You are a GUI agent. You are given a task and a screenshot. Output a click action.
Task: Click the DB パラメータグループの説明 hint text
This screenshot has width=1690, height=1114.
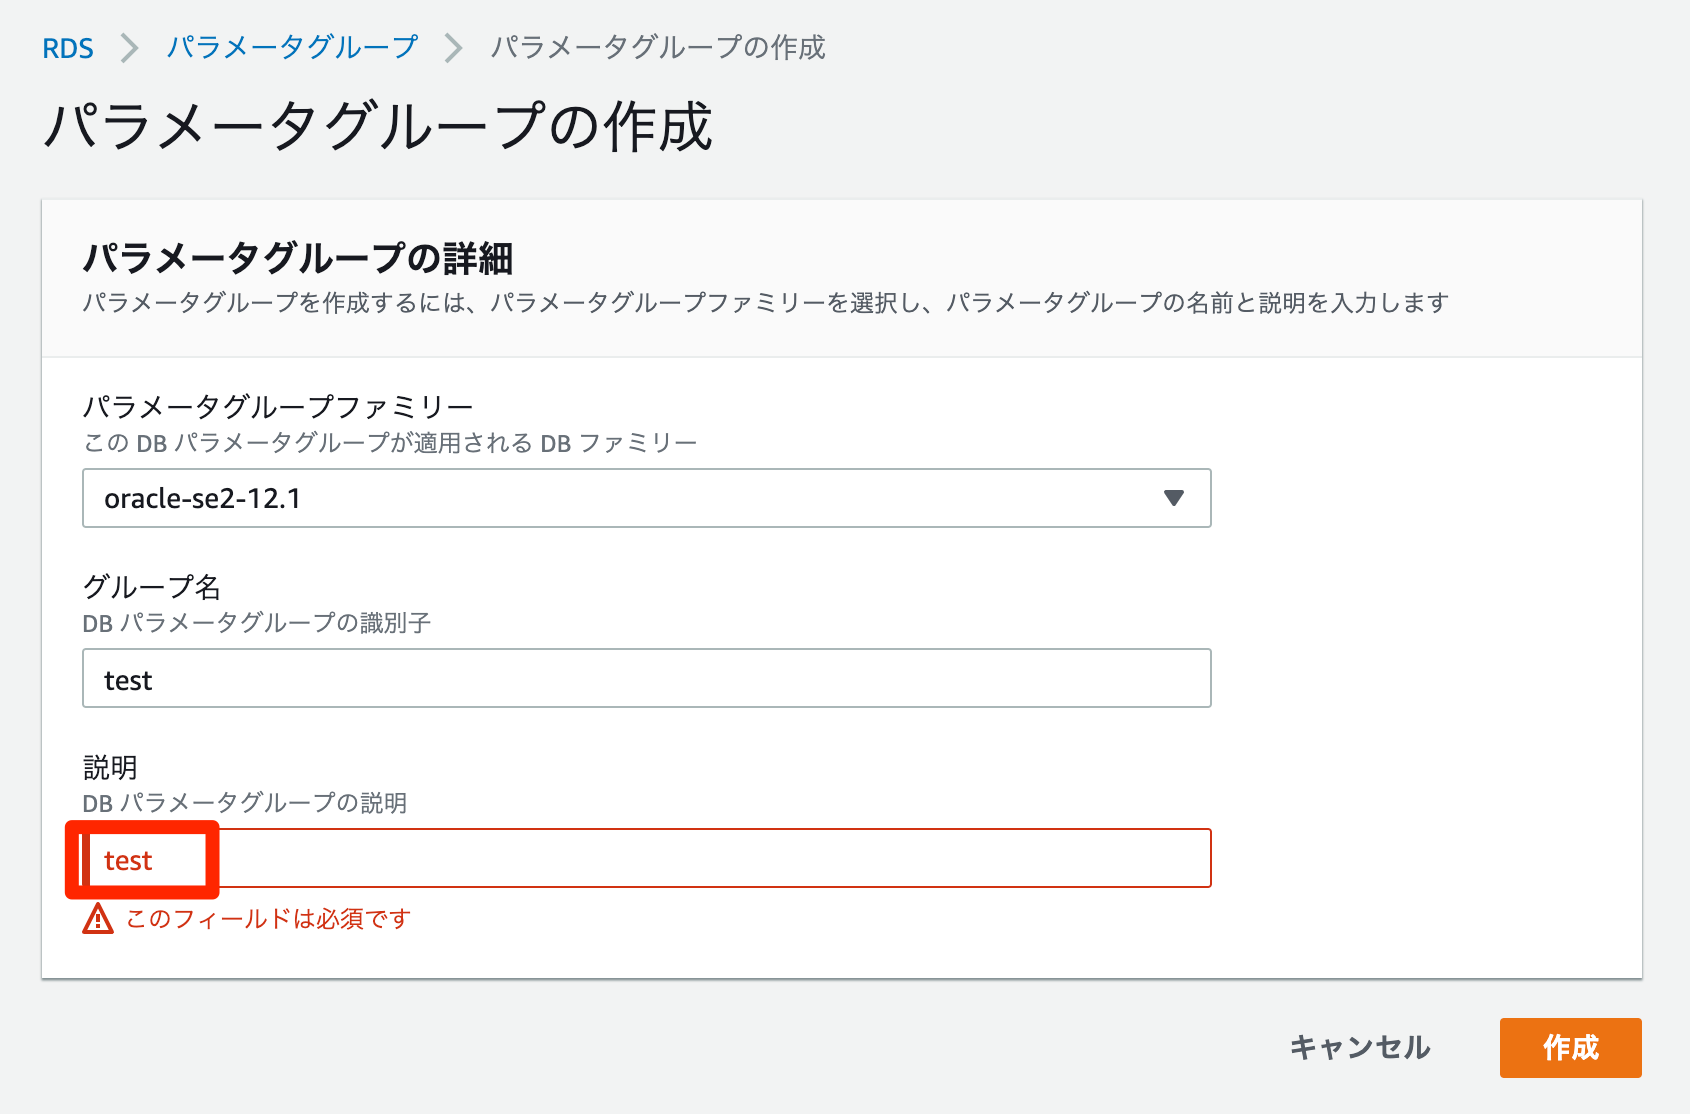click(244, 803)
